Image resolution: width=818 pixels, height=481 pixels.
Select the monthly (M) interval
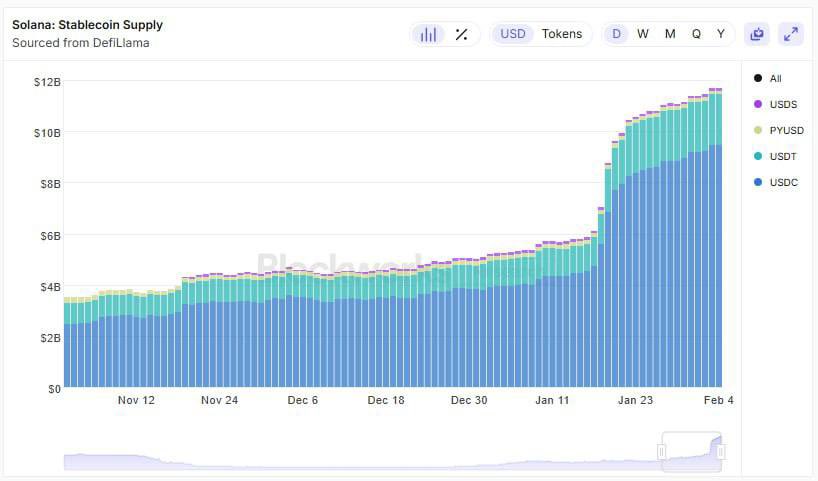670,34
